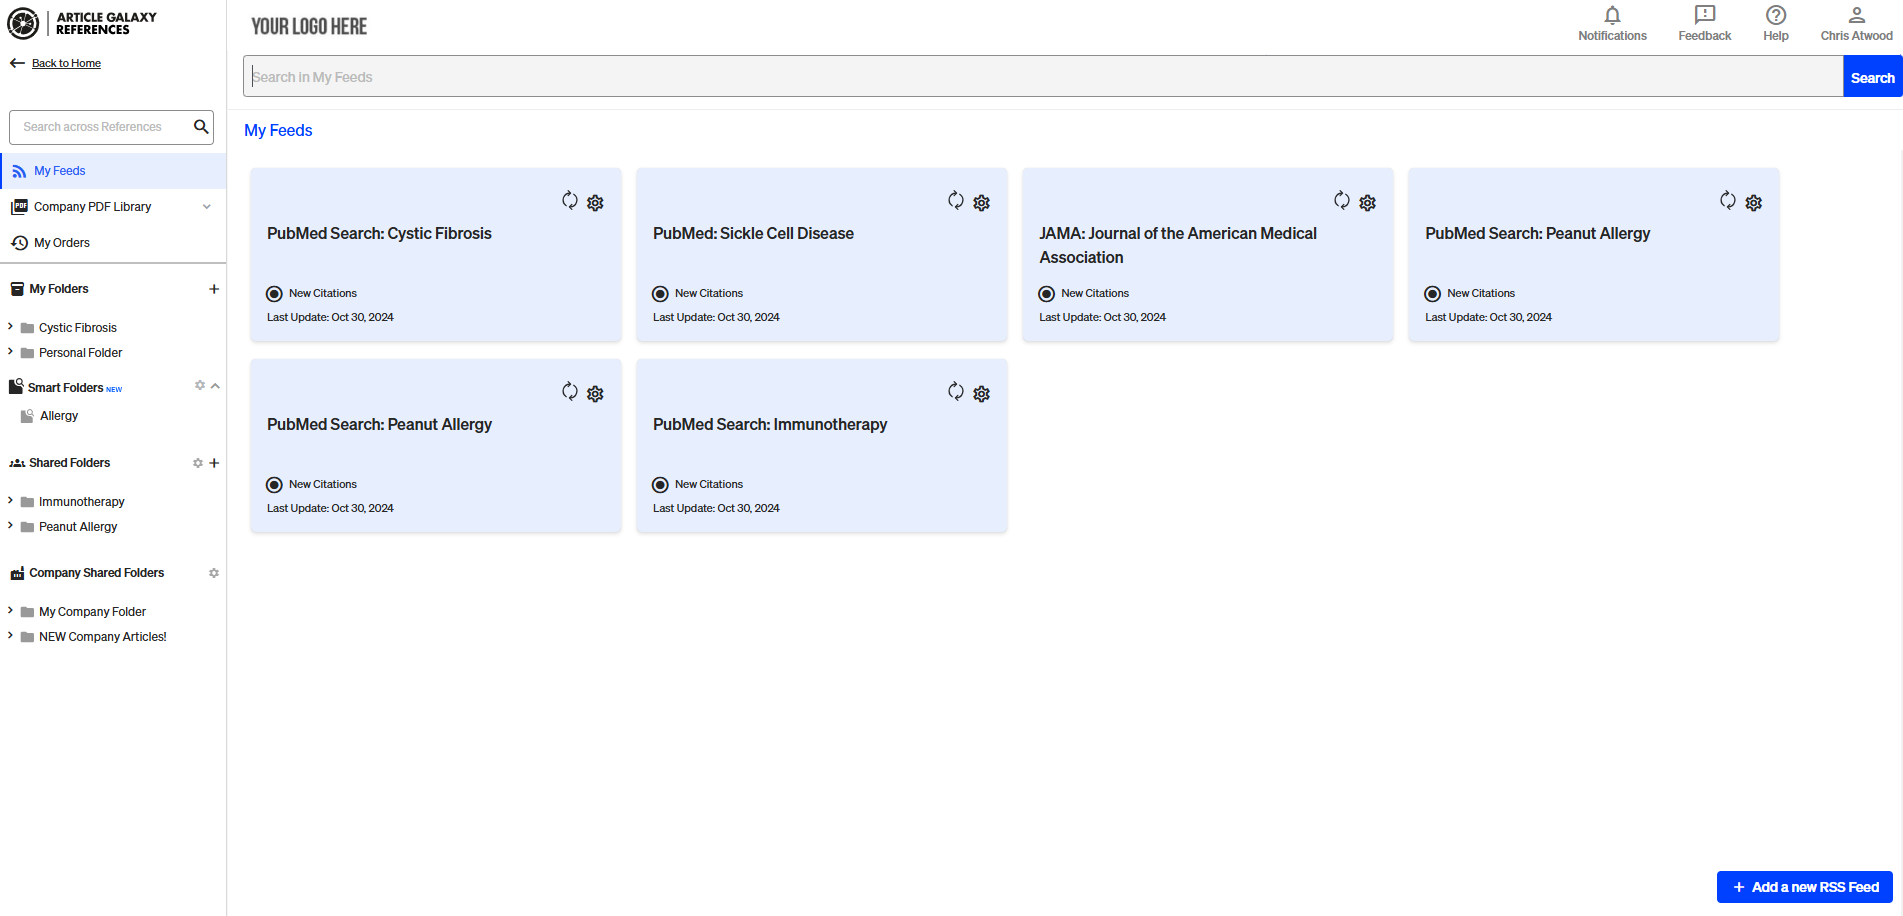This screenshot has width=1903, height=916.
Task: Open the Feedback icon
Action: 1705,24
